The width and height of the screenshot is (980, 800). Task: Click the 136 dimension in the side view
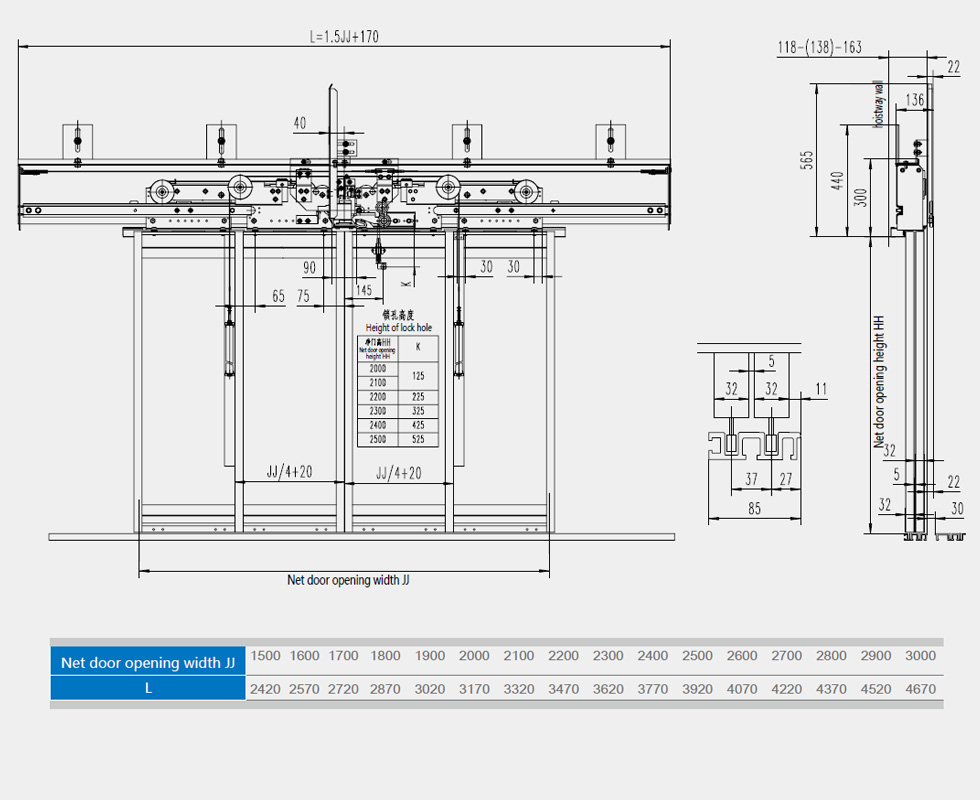click(x=914, y=99)
